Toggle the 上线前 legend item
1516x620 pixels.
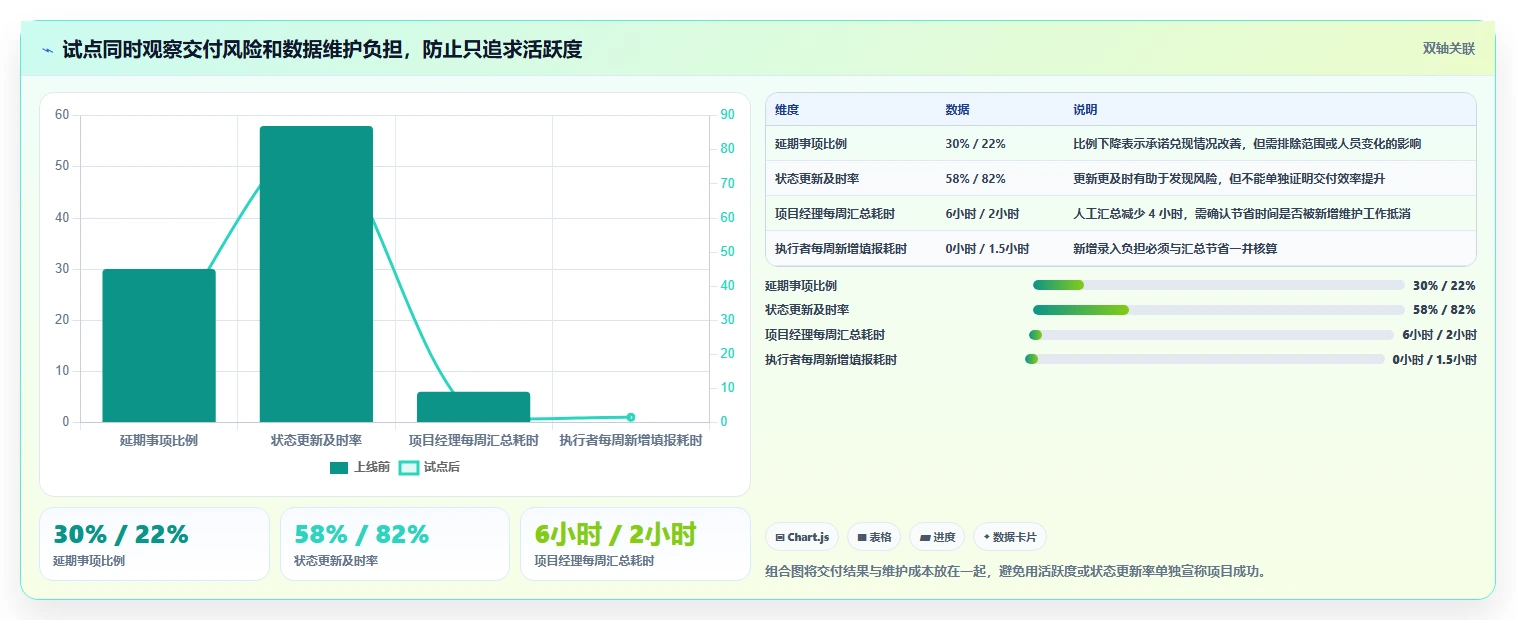[x=360, y=467]
